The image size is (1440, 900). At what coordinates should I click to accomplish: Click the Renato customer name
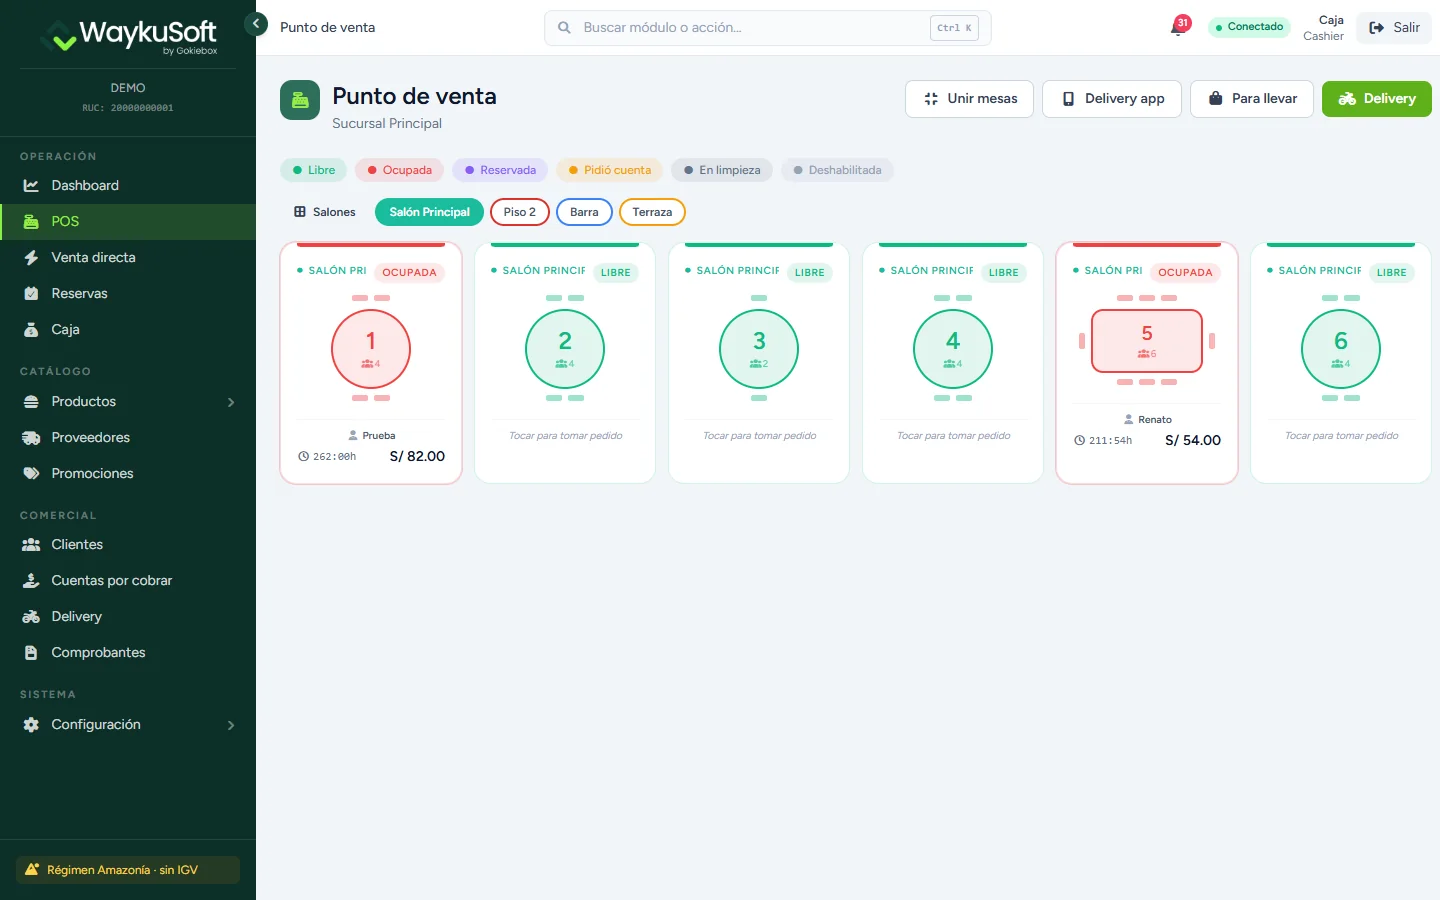[x=1155, y=420]
